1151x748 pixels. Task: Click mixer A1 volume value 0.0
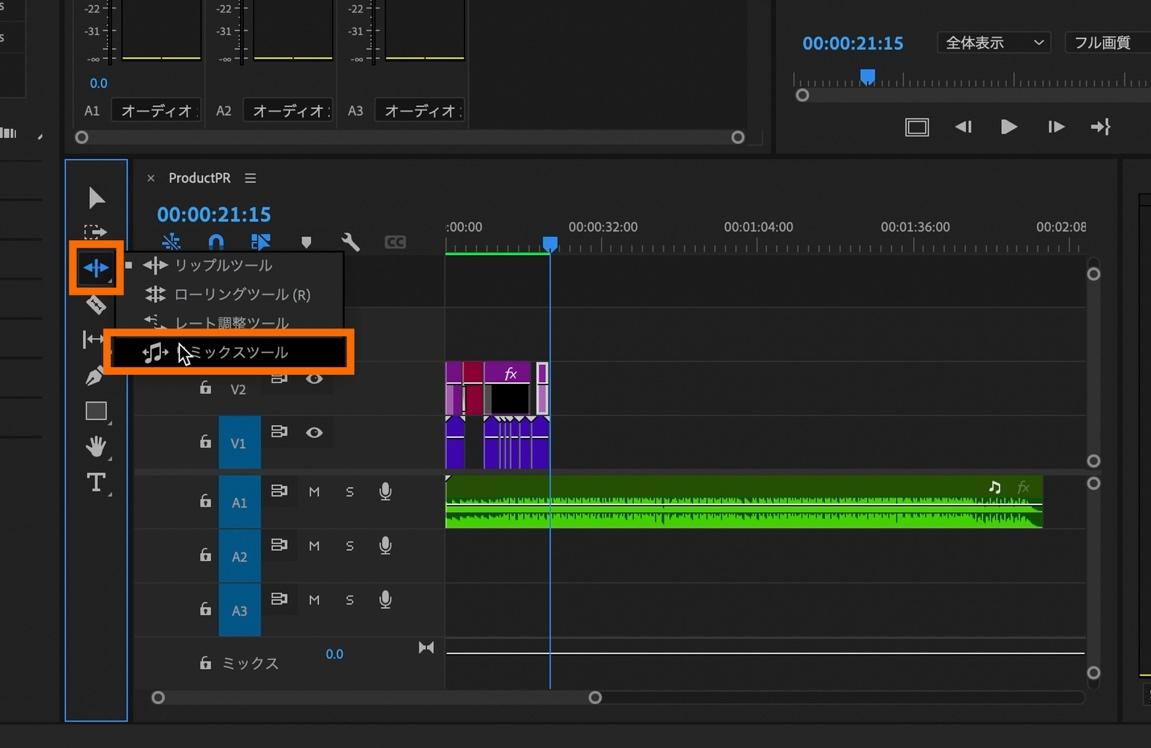[x=98, y=84]
